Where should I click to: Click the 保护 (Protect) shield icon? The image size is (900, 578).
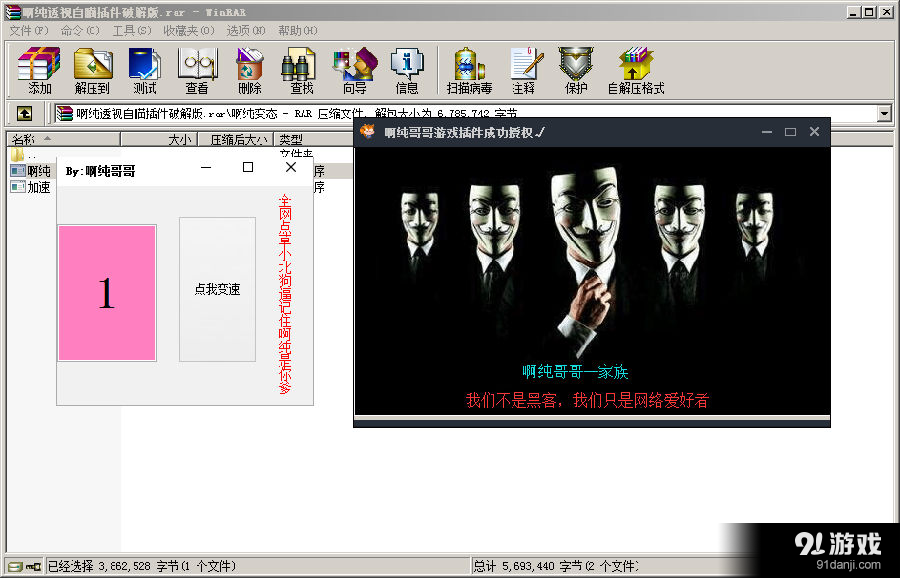(576, 71)
